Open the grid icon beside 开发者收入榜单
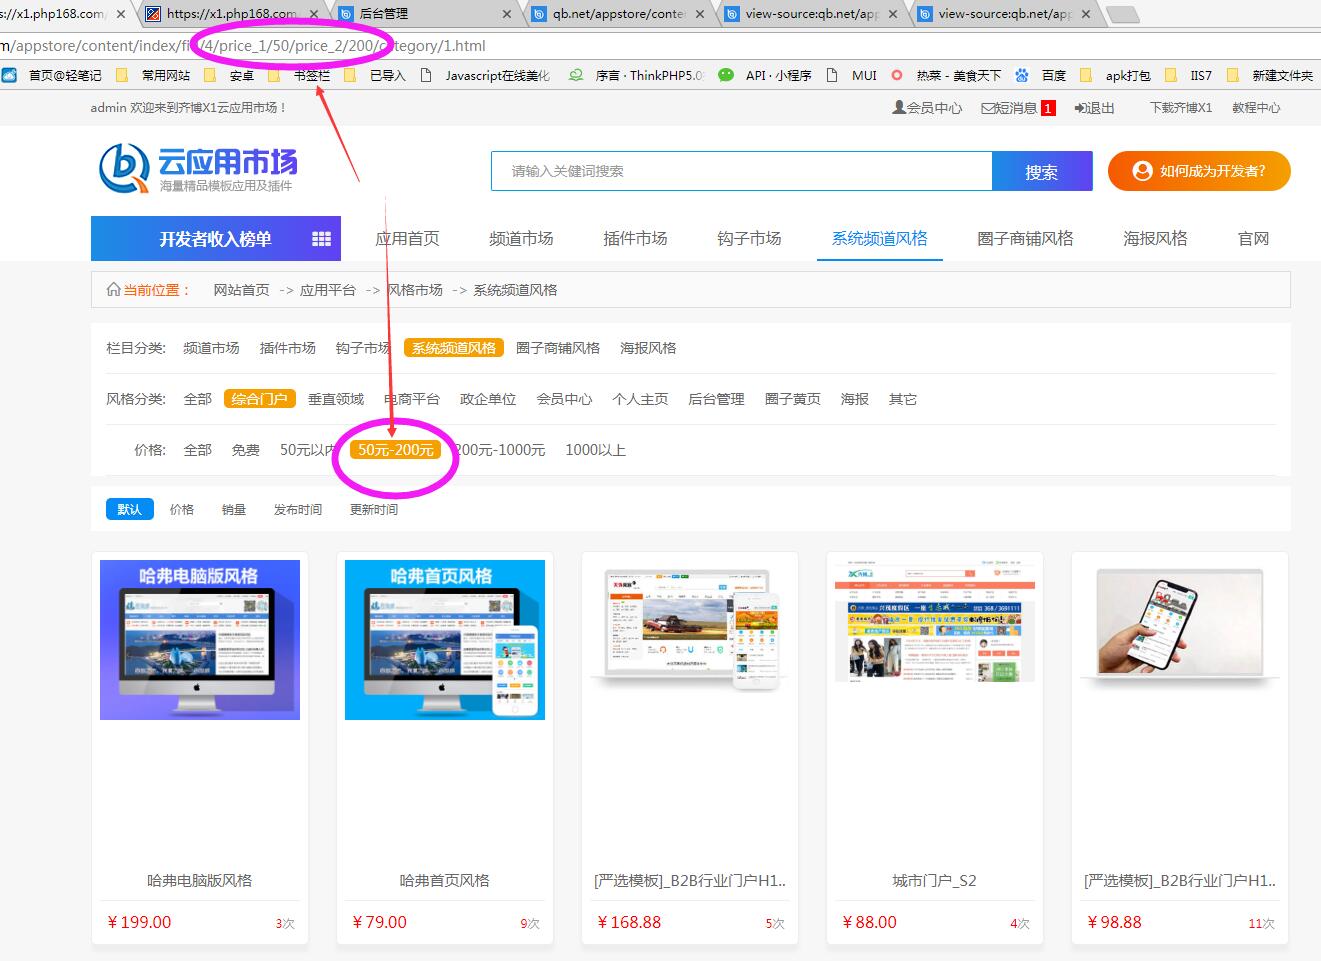This screenshot has width=1321, height=961. [321, 239]
